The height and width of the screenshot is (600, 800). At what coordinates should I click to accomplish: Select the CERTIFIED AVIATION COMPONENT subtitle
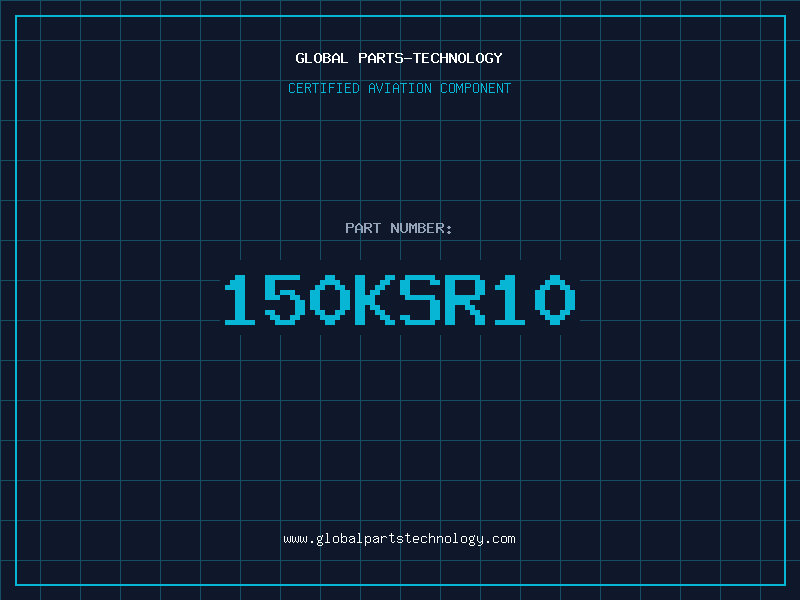[399, 88]
